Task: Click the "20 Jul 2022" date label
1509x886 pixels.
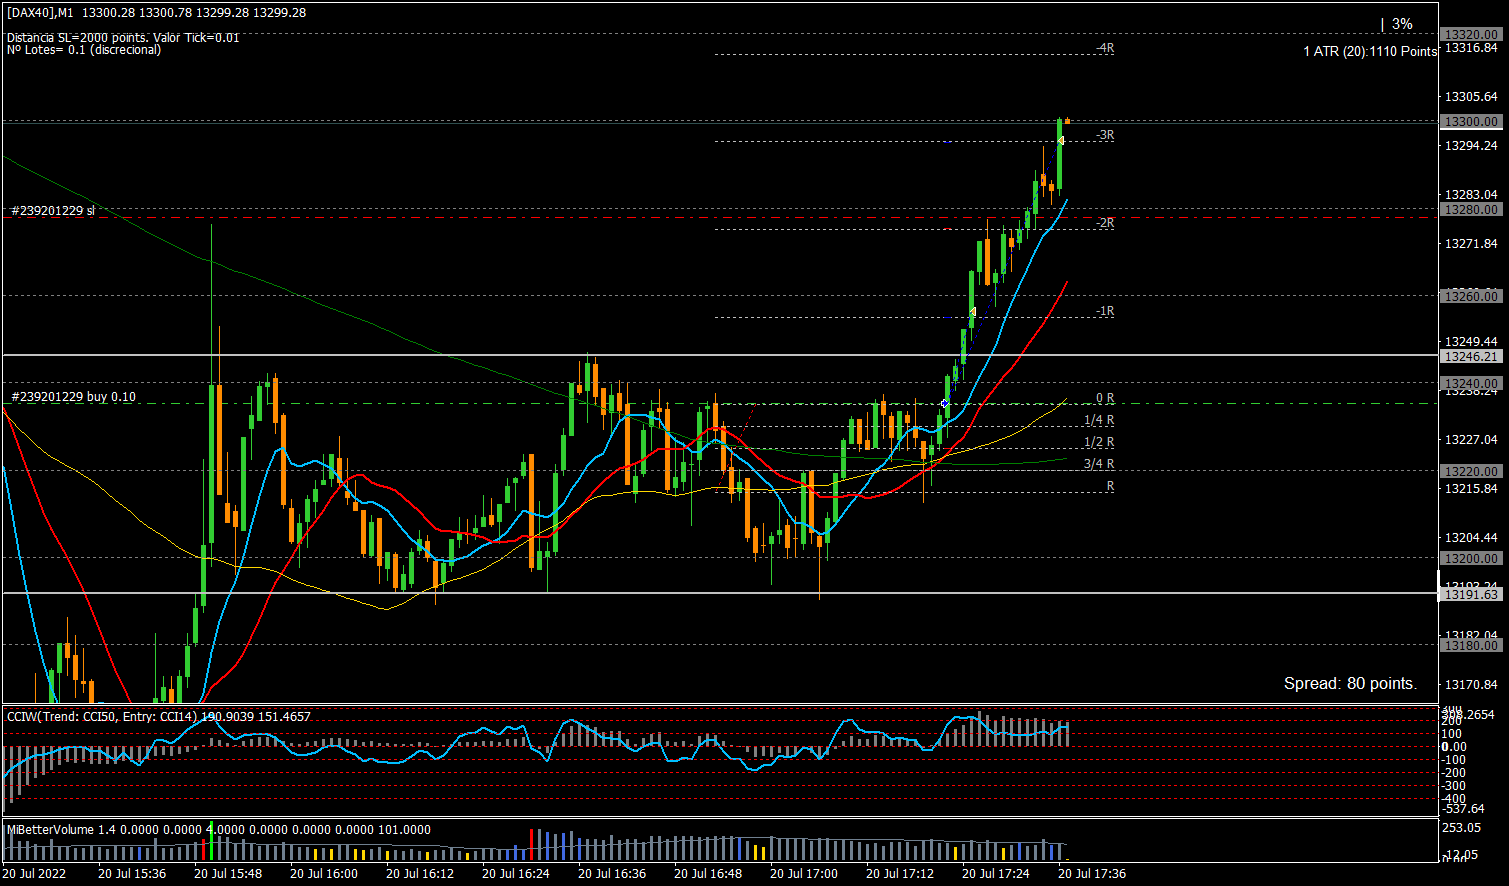Action: [34, 874]
